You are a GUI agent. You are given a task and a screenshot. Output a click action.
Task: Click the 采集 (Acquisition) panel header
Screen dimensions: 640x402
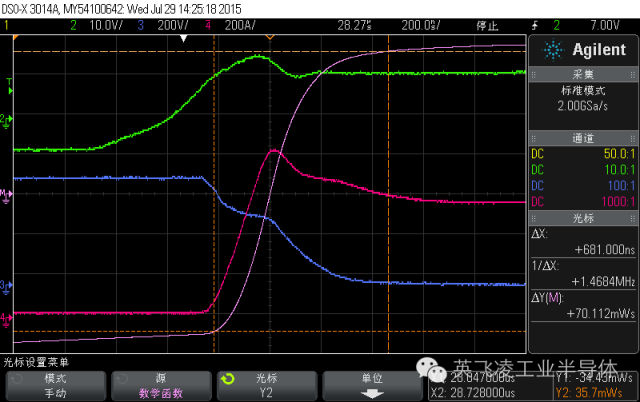[x=583, y=75]
